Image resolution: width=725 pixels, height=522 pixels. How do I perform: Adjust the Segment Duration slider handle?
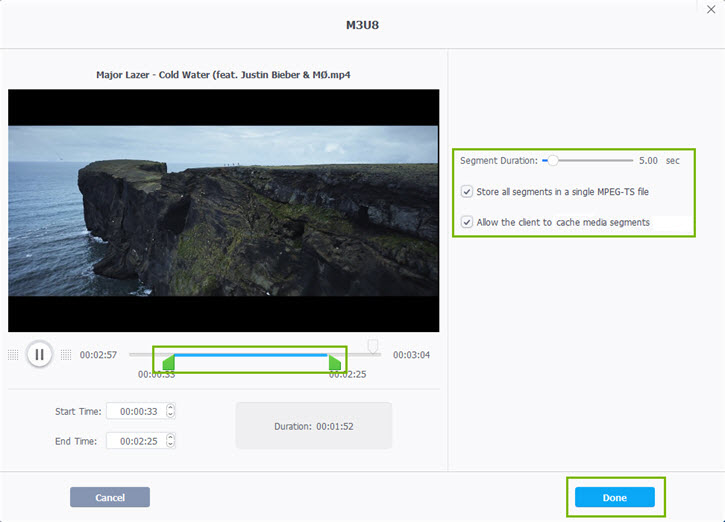pyautogui.click(x=553, y=160)
